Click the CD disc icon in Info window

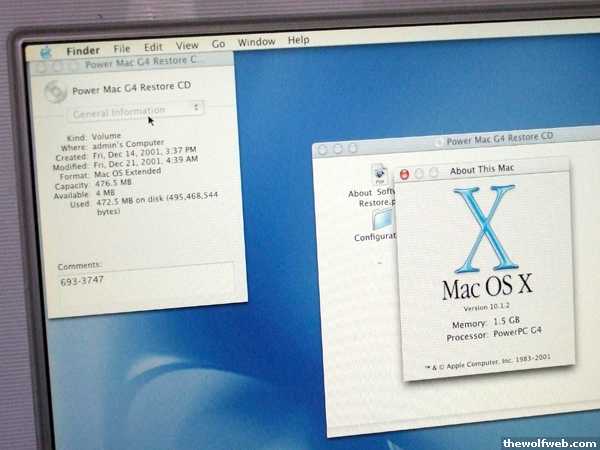tap(55, 90)
